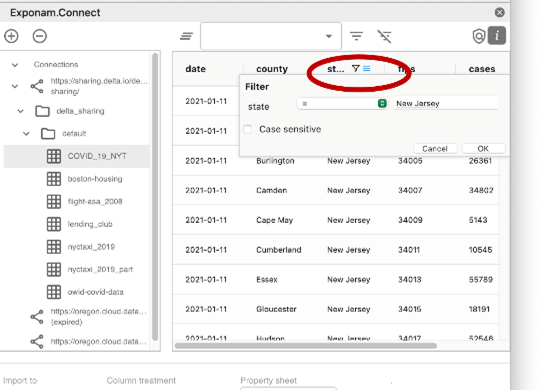The height and width of the screenshot is (390, 550).
Task: Remove connection with minus icon
Action: 40,36
